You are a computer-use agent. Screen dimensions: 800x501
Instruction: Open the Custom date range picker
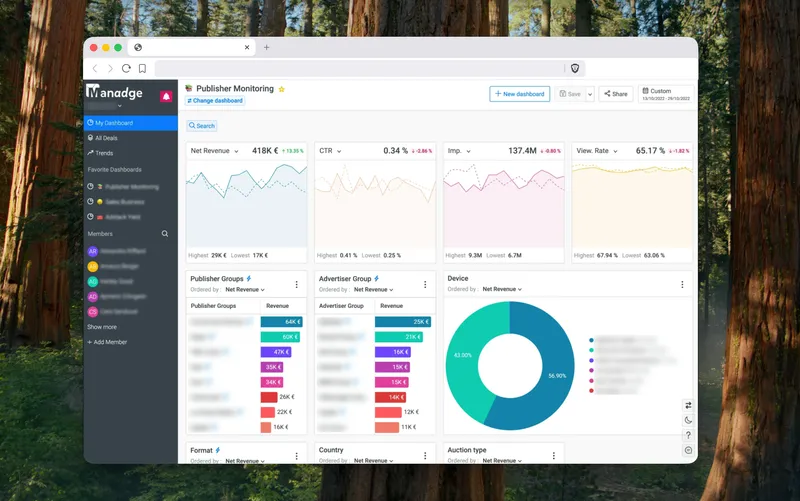pos(666,94)
